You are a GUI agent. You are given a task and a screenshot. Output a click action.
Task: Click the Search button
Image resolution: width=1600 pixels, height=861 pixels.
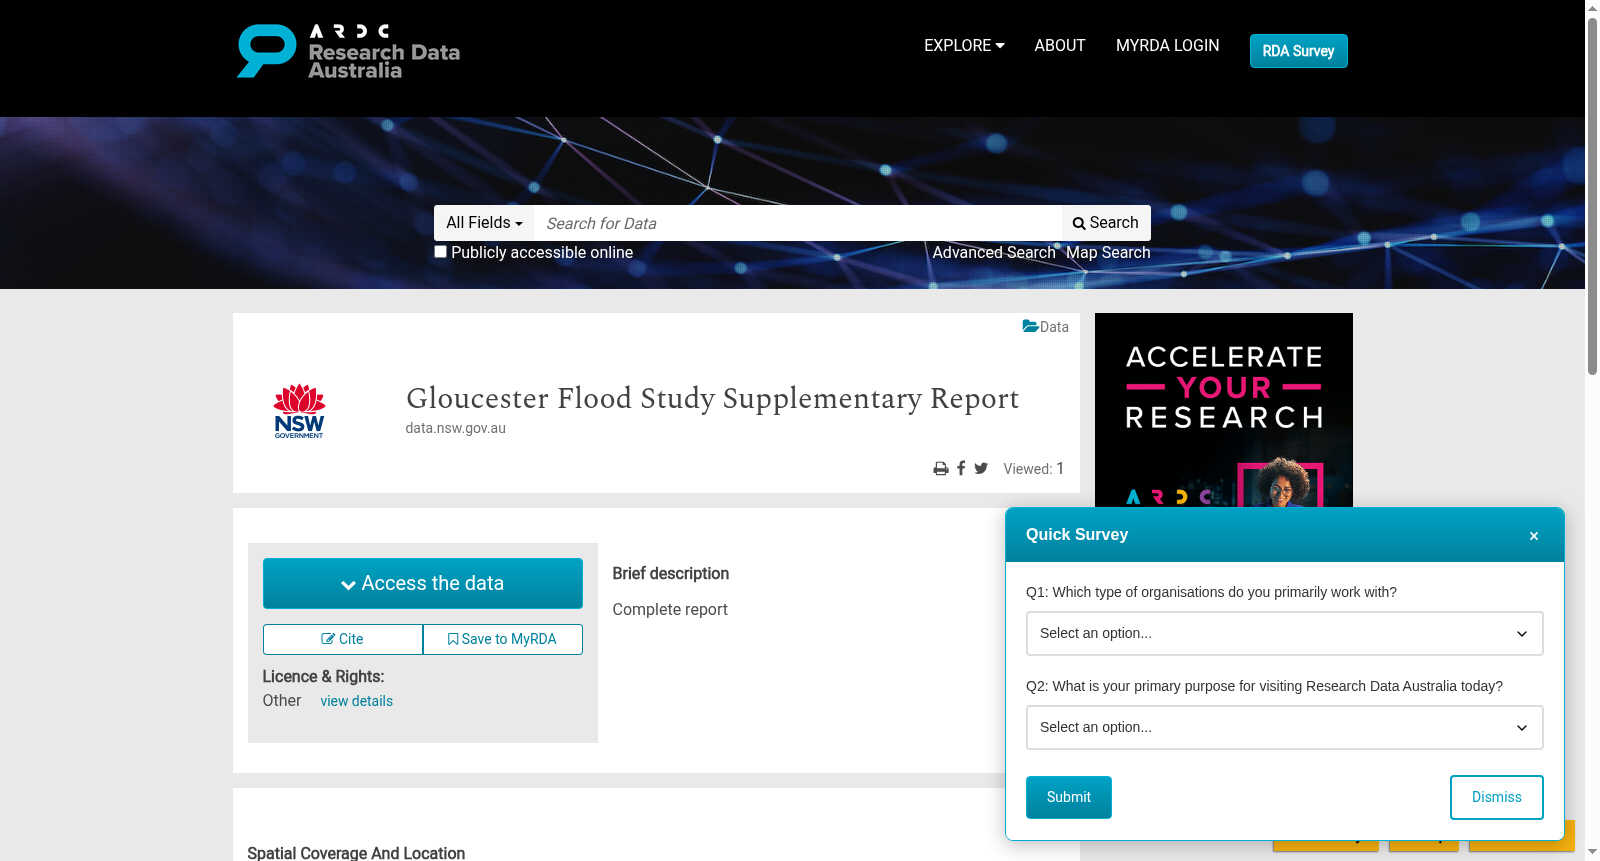(x=1106, y=223)
